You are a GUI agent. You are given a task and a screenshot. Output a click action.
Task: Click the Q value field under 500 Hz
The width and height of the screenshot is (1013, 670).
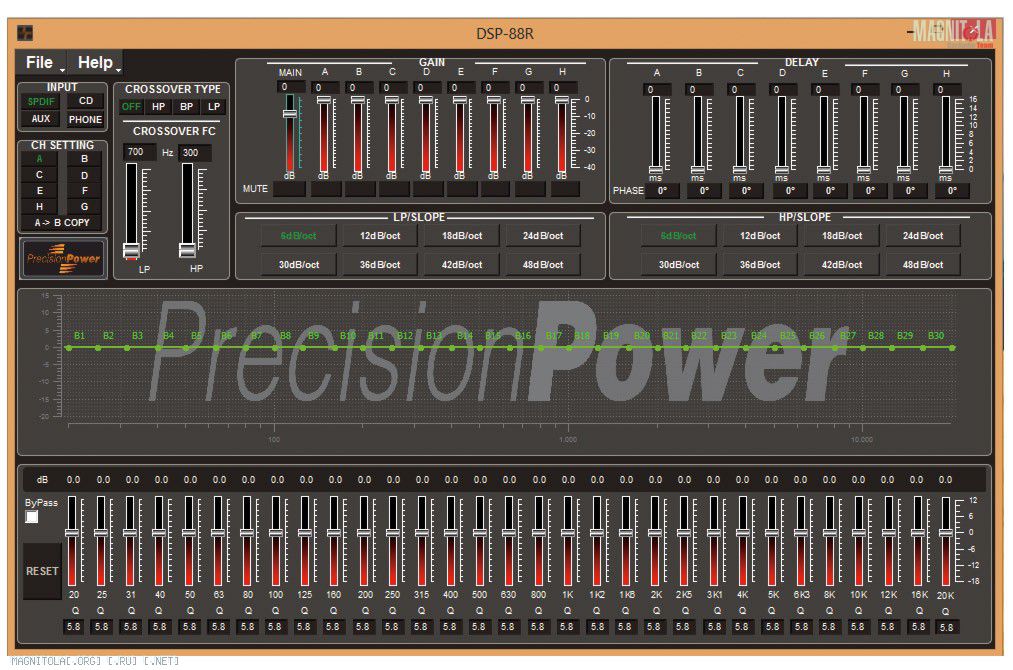point(479,626)
